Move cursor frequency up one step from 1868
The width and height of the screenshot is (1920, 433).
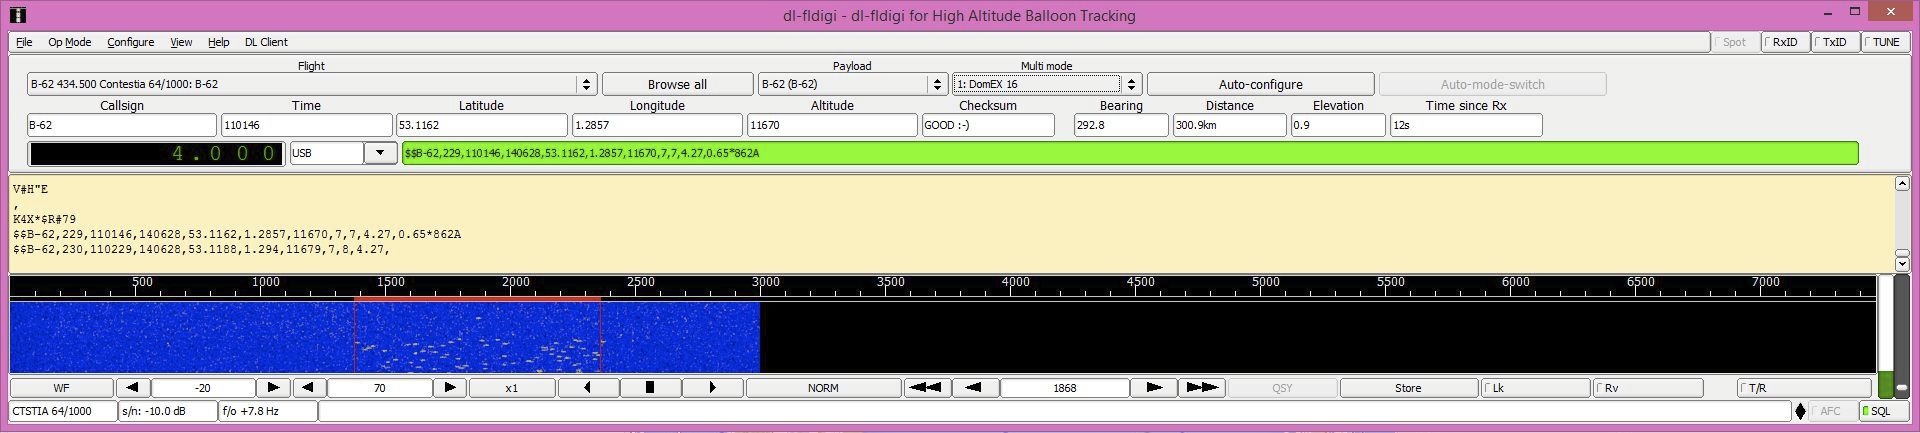coord(1154,387)
